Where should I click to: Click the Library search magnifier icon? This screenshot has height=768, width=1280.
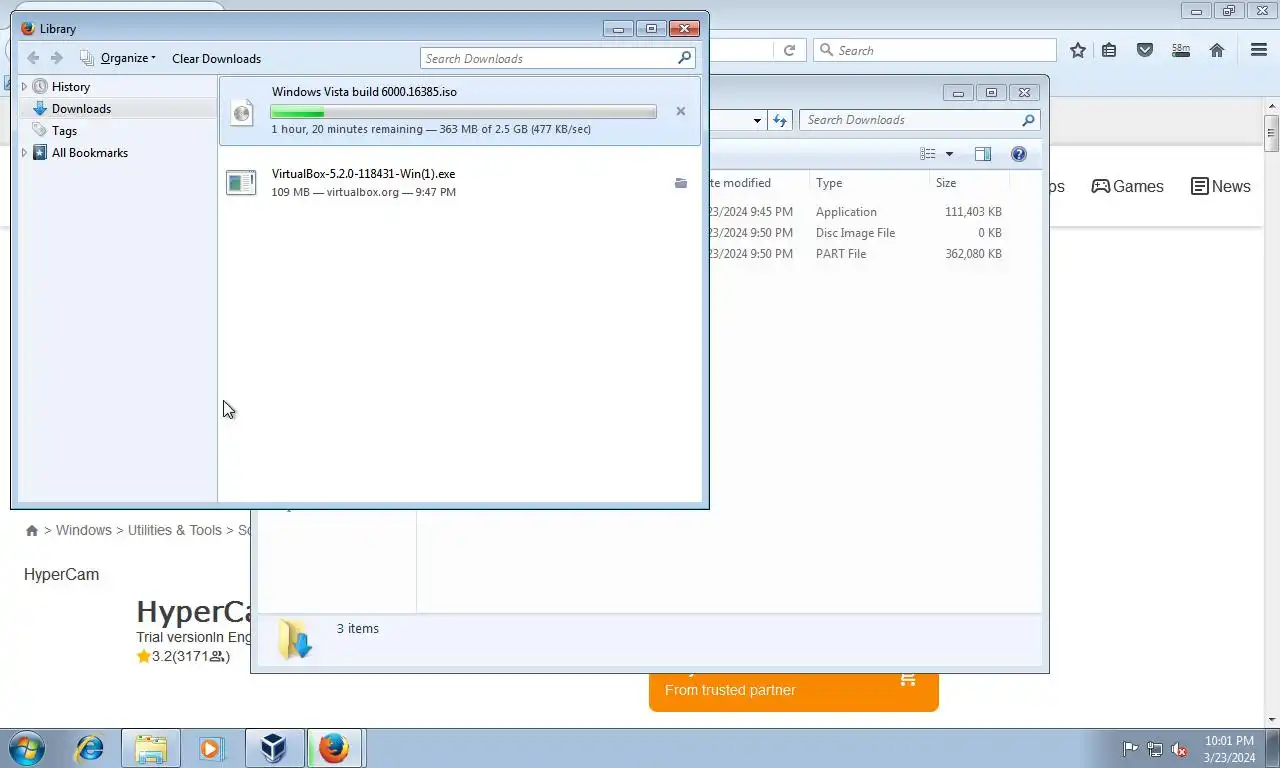coord(685,58)
